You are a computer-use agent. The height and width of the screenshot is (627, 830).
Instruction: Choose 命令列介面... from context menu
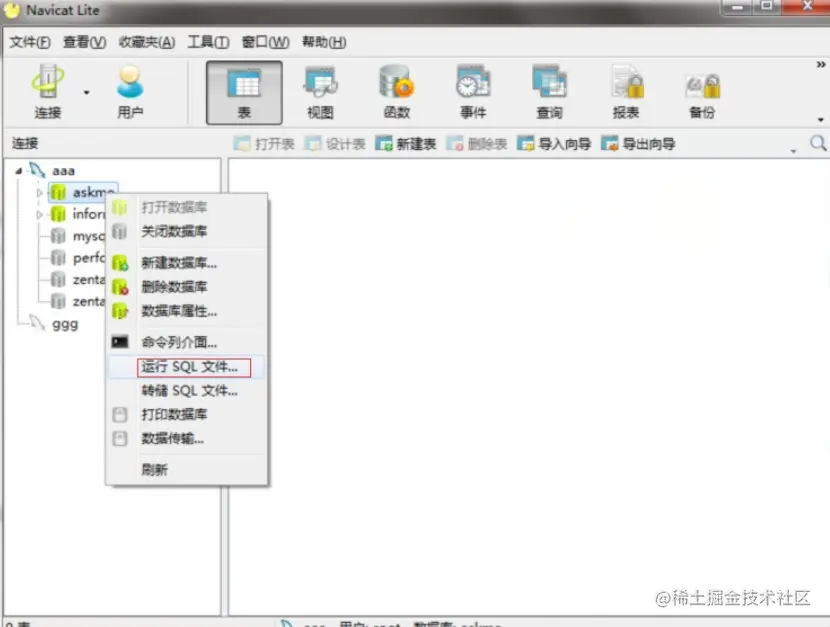pyautogui.click(x=186, y=342)
